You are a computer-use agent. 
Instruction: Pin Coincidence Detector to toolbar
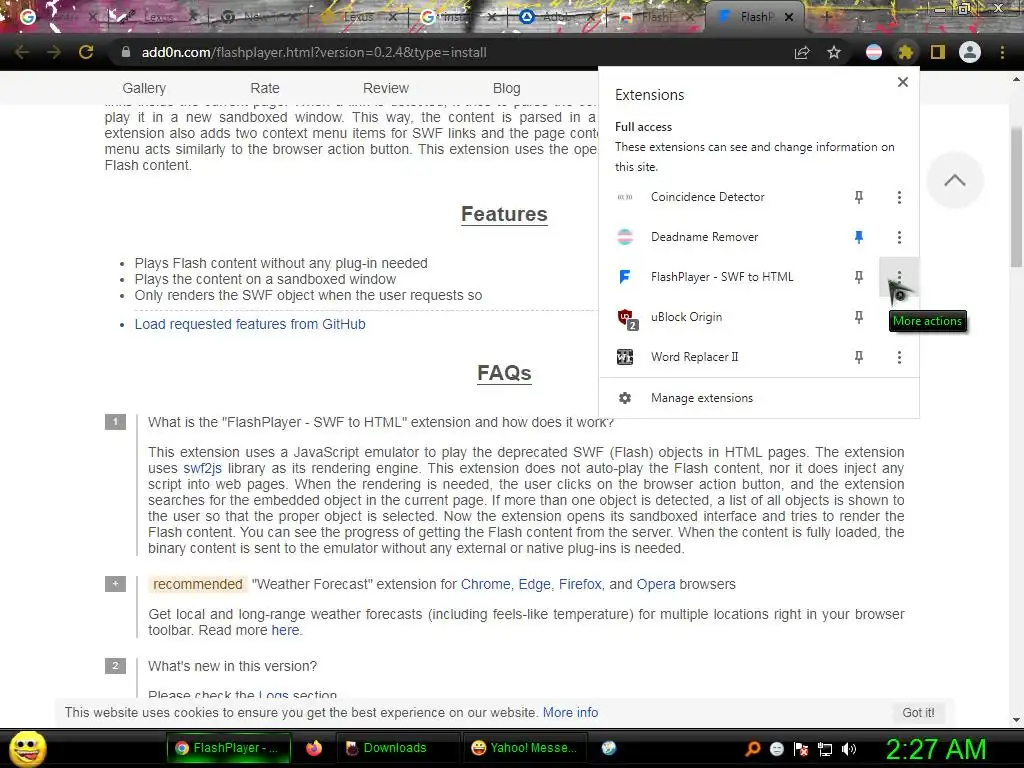(x=859, y=197)
